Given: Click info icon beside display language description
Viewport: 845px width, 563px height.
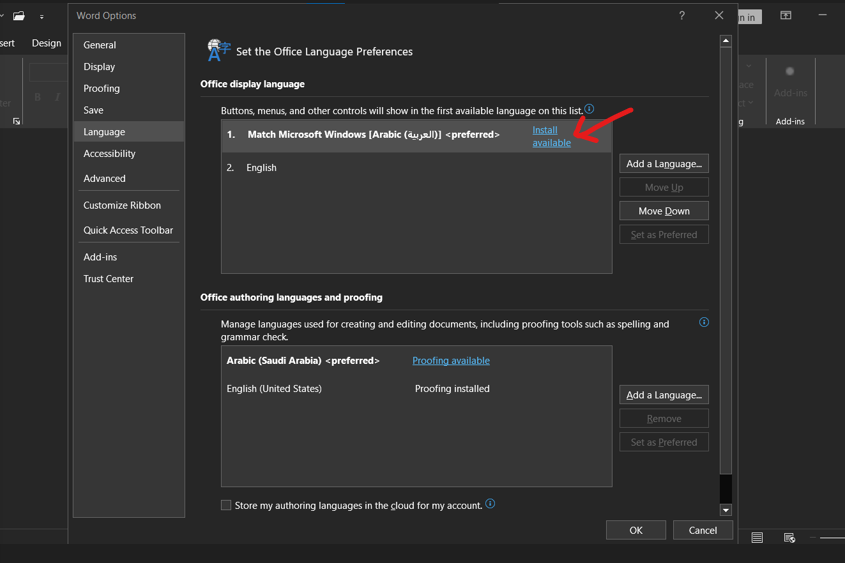Looking at the screenshot, I should (x=589, y=109).
